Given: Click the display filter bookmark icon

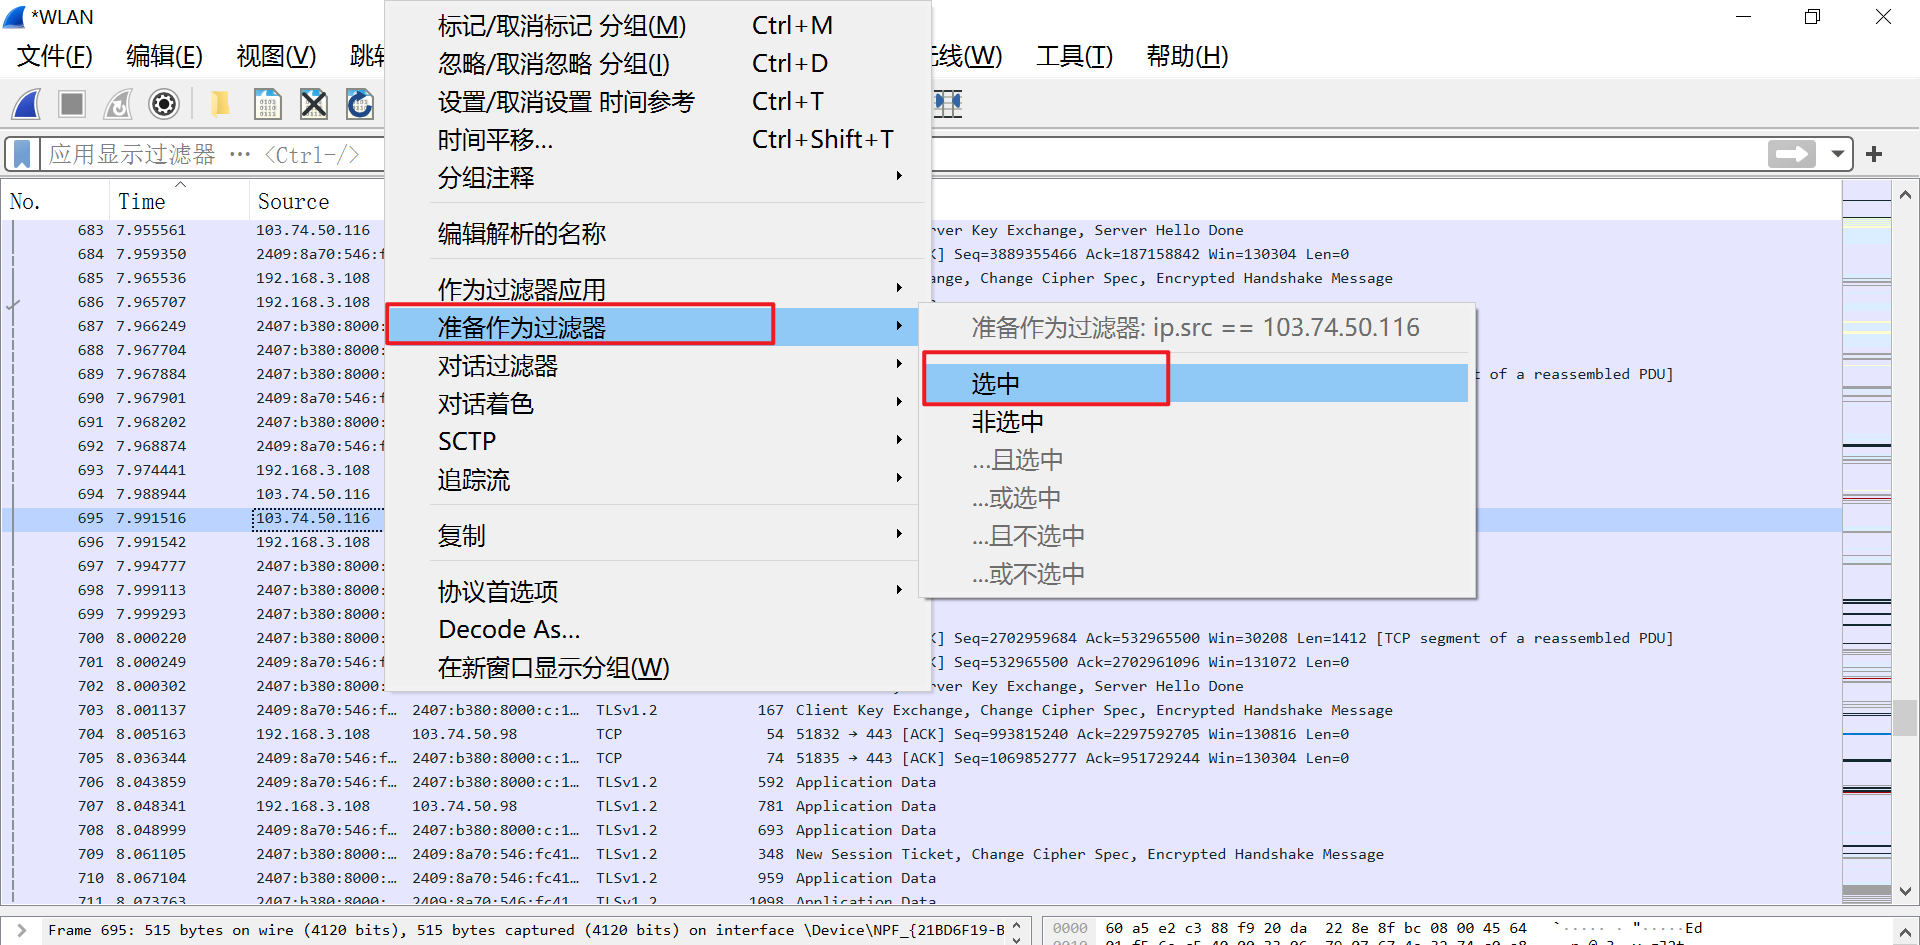Looking at the screenshot, I should coord(22,154).
